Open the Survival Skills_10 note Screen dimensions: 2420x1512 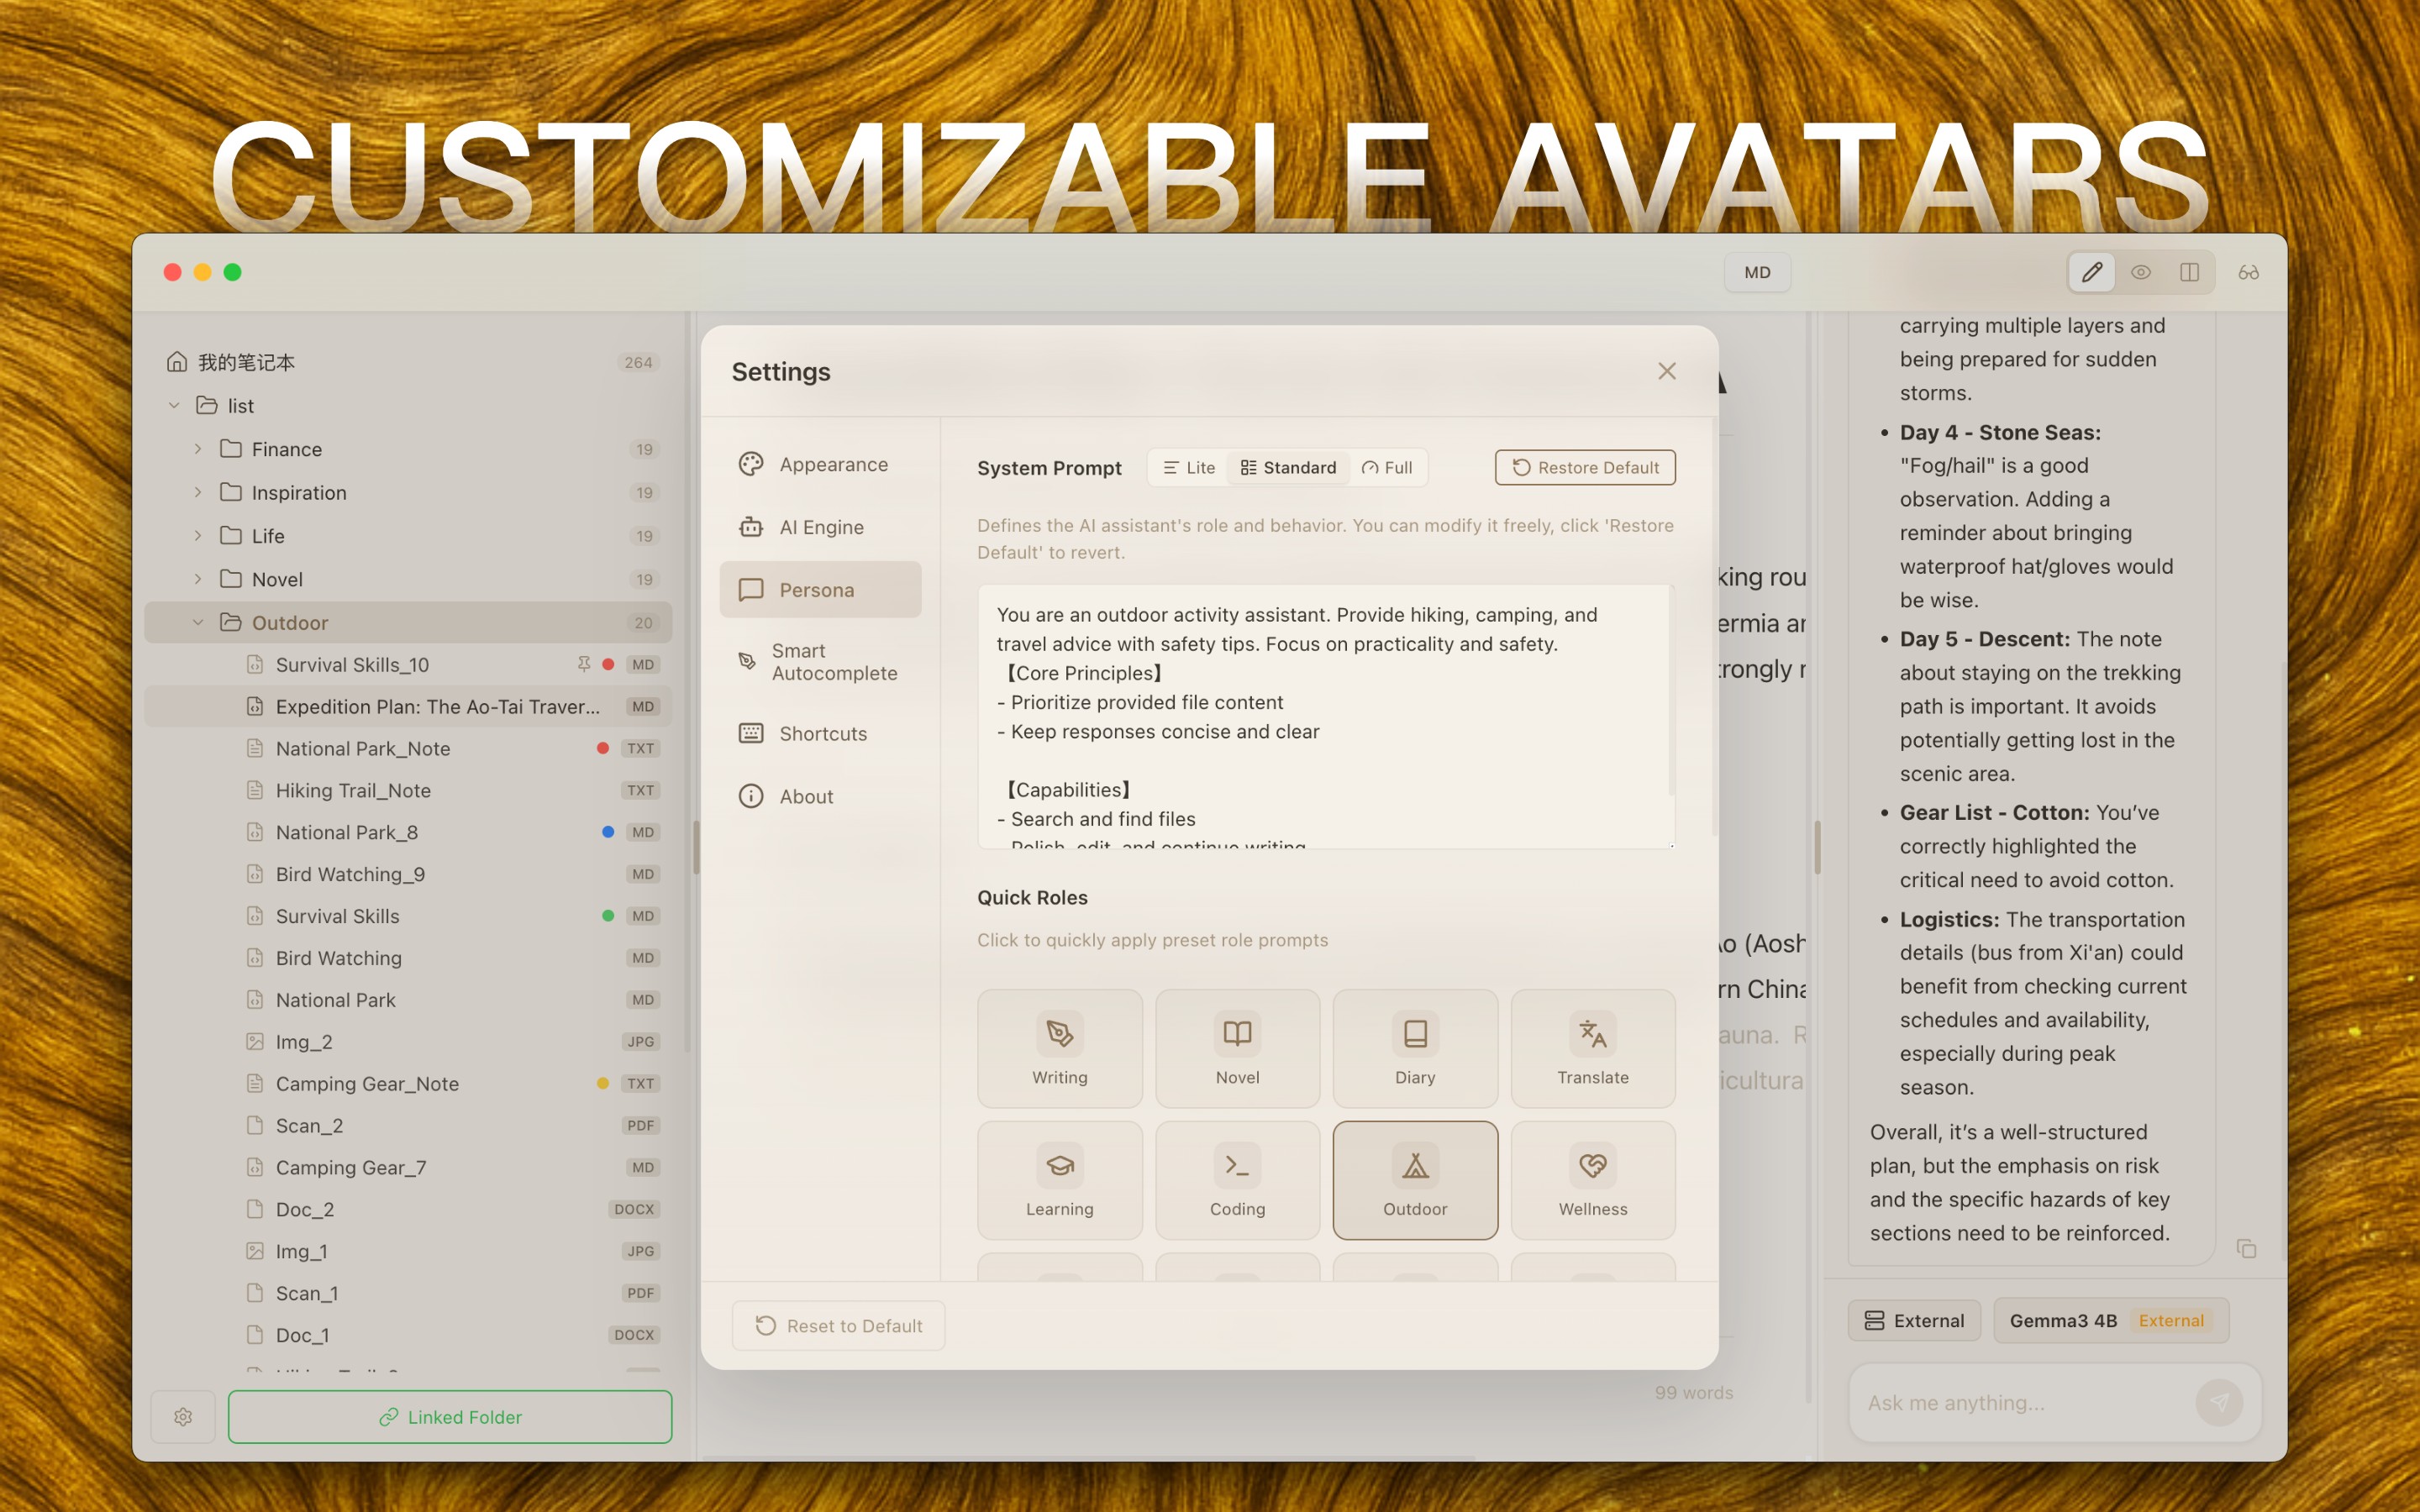click(408, 664)
